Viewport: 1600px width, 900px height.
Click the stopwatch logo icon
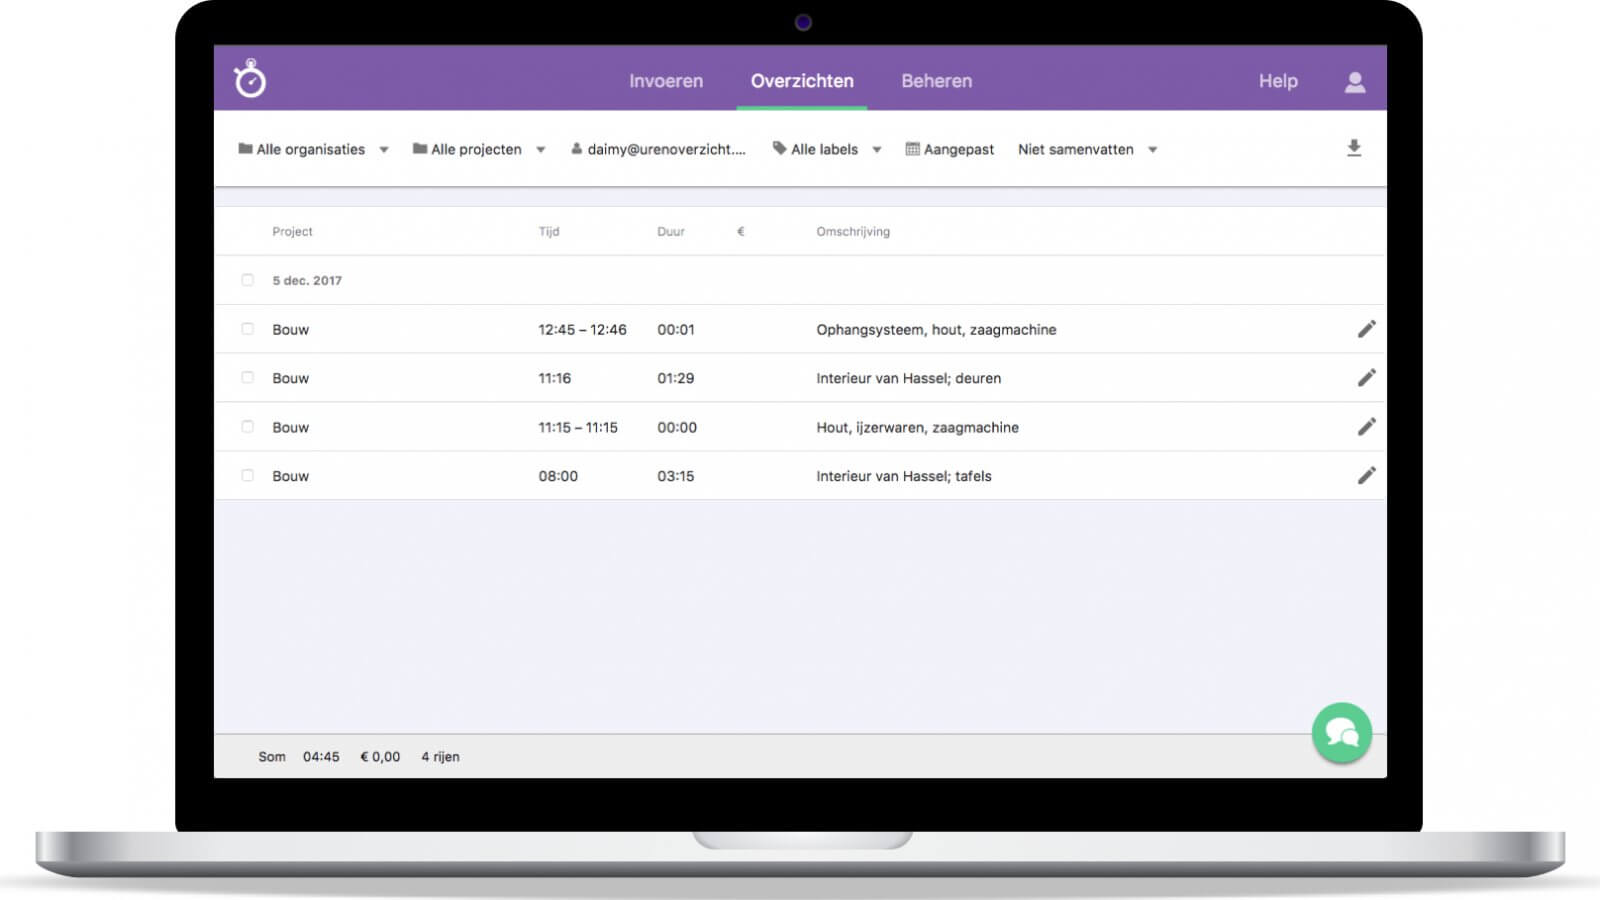pos(250,79)
